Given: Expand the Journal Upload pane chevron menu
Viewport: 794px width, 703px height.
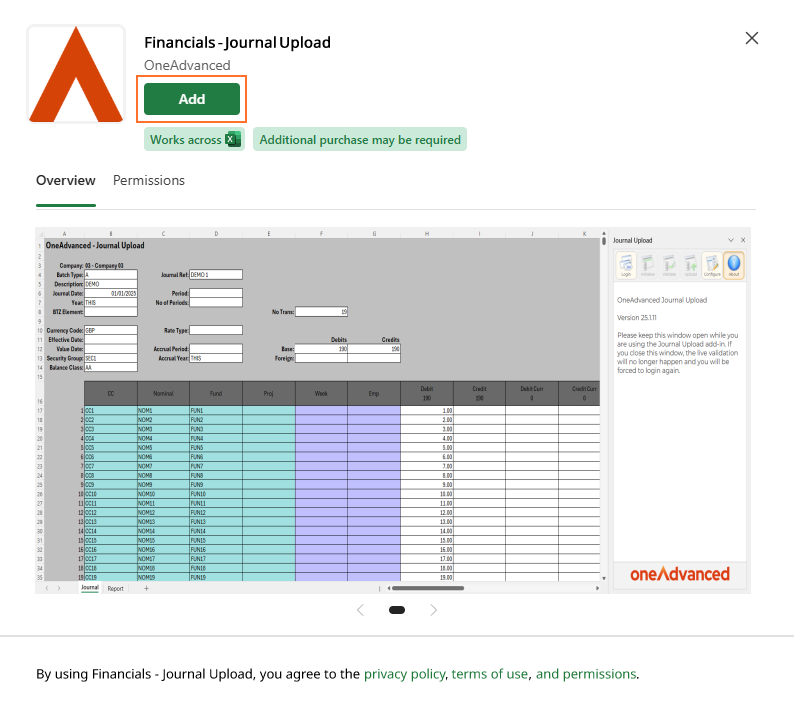Looking at the screenshot, I should tap(731, 240).
